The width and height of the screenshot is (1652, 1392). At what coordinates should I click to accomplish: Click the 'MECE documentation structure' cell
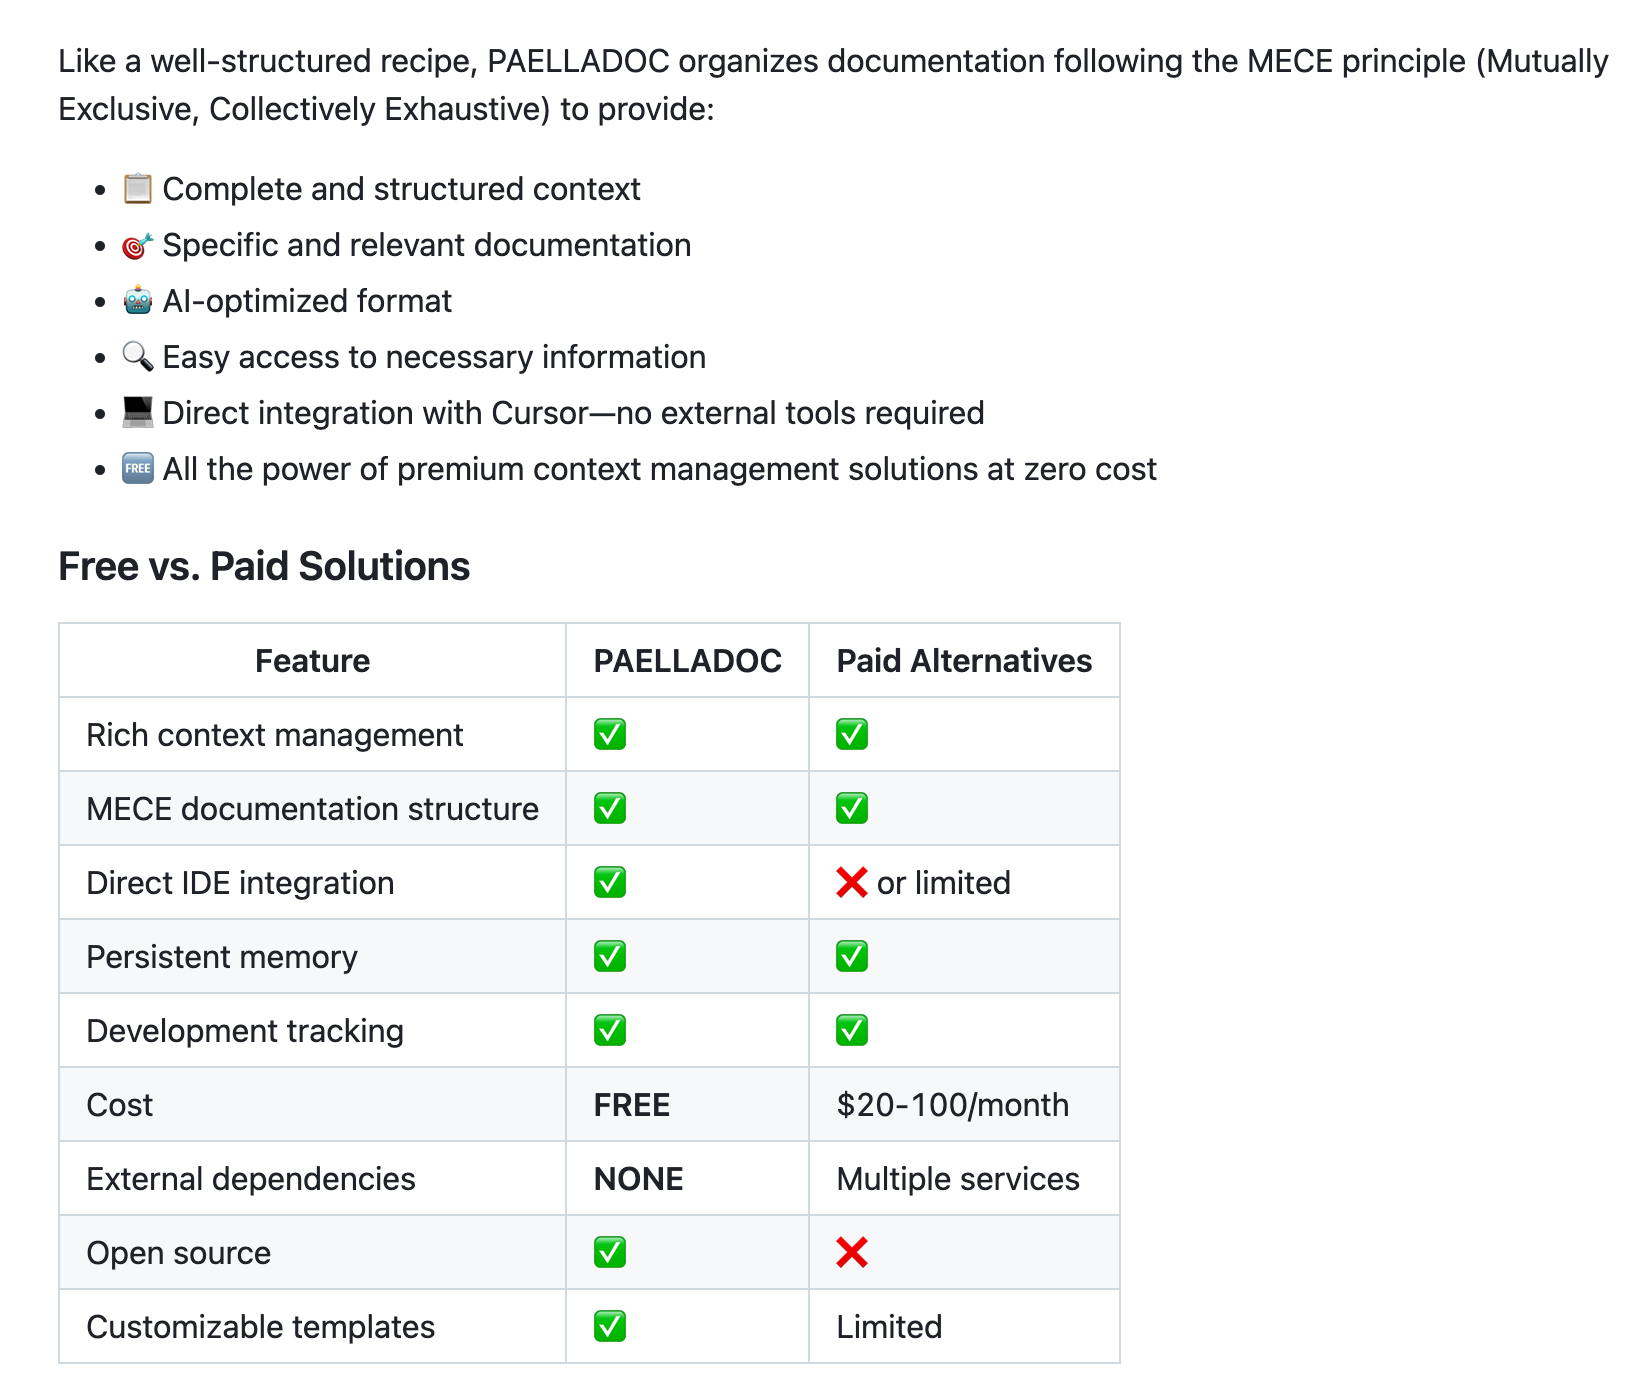313,808
